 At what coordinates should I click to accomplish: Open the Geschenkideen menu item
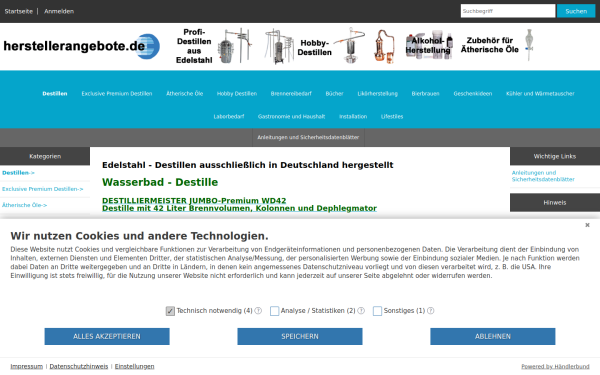point(473,94)
